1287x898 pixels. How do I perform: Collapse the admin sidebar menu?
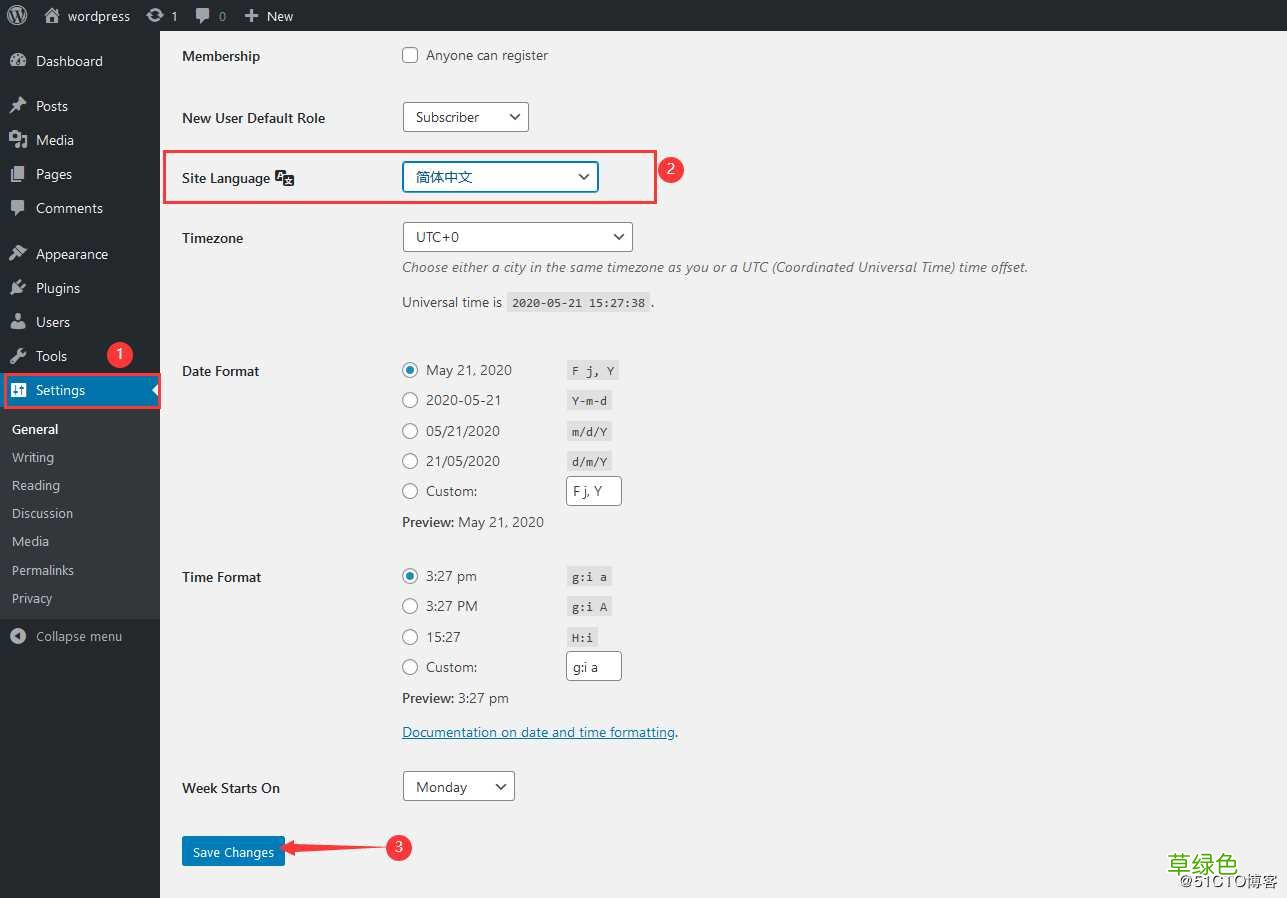(x=67, y=636)
